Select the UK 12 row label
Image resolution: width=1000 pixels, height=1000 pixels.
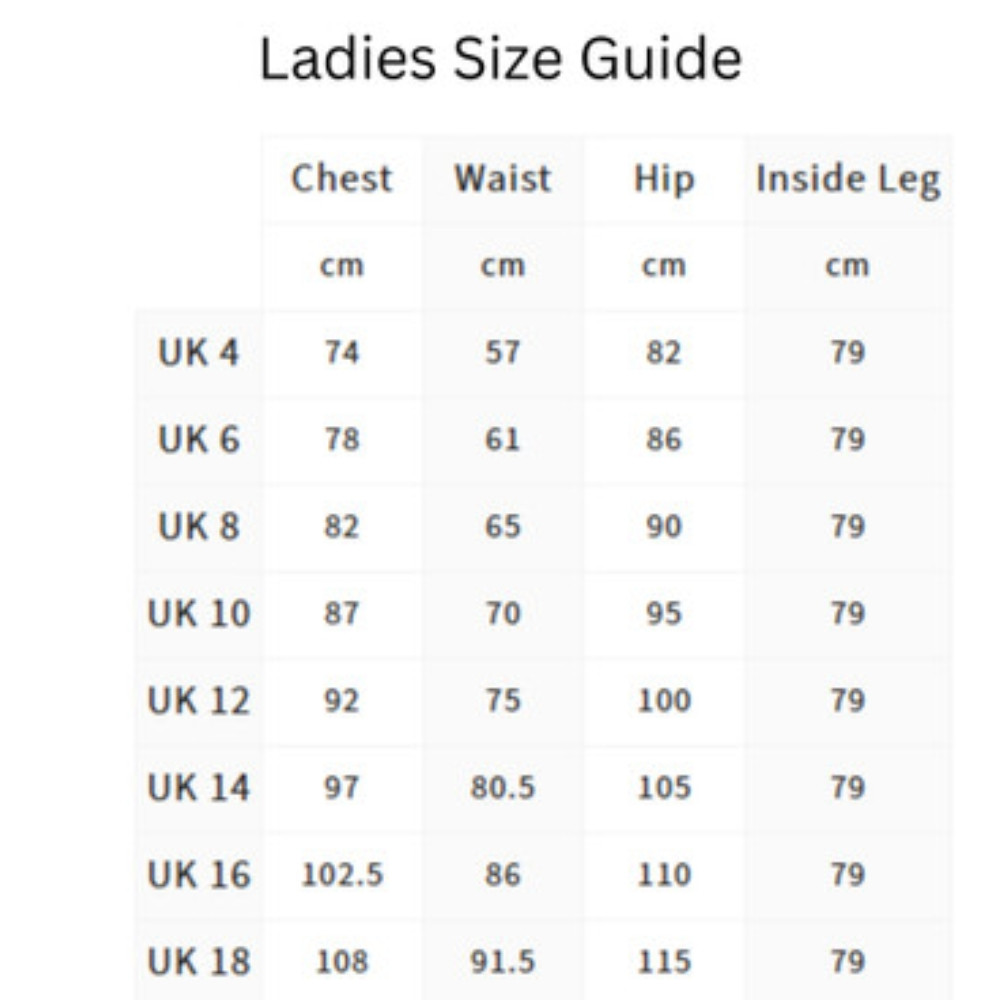click(198, 700)
